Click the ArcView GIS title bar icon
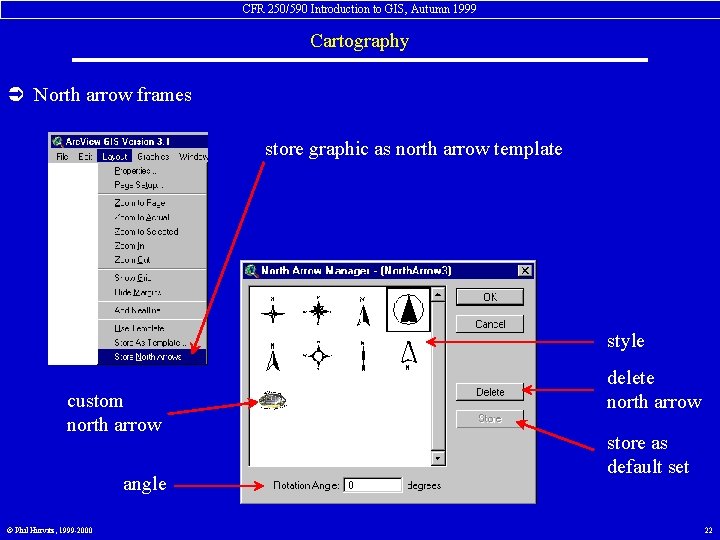Image resolution: width=720 pixels, height=540 pixels. [x=57, y=141]
